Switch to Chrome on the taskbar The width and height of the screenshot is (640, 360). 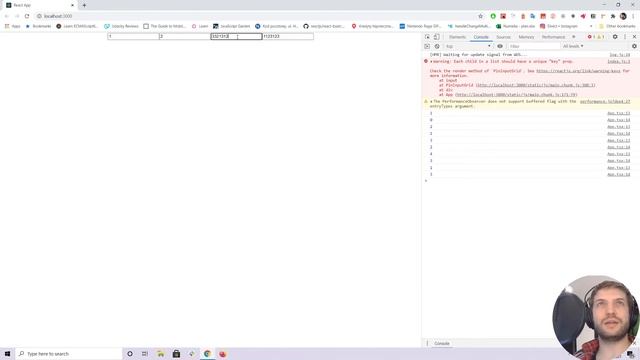(207, 354)
